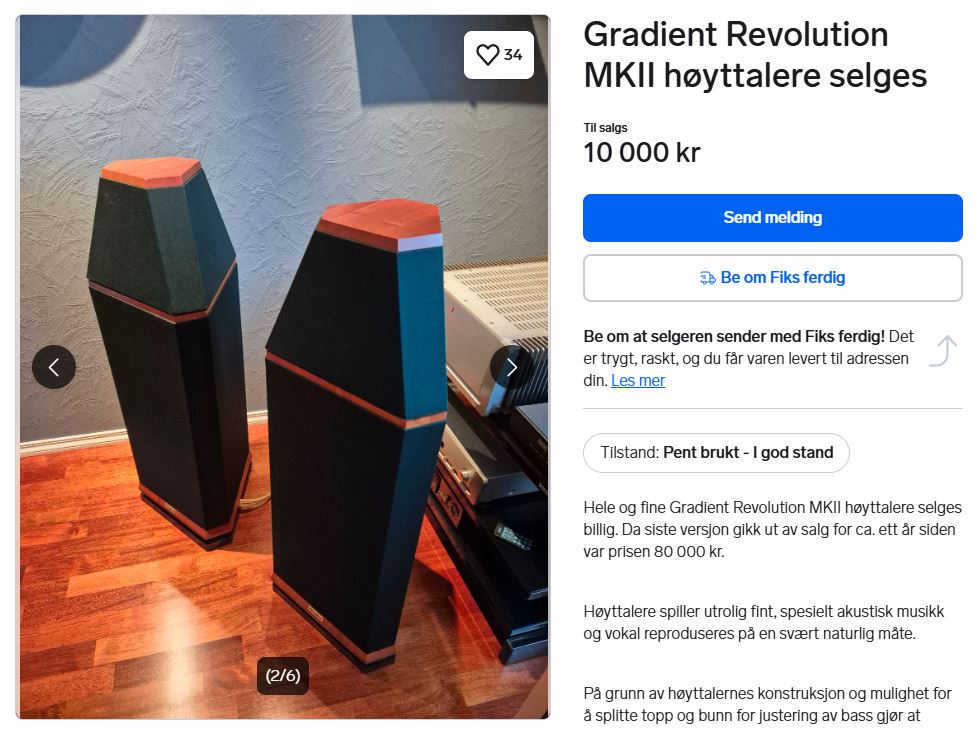Click the main speaker photo
Viewport: 975px width, 729px height.
point(283,367)
